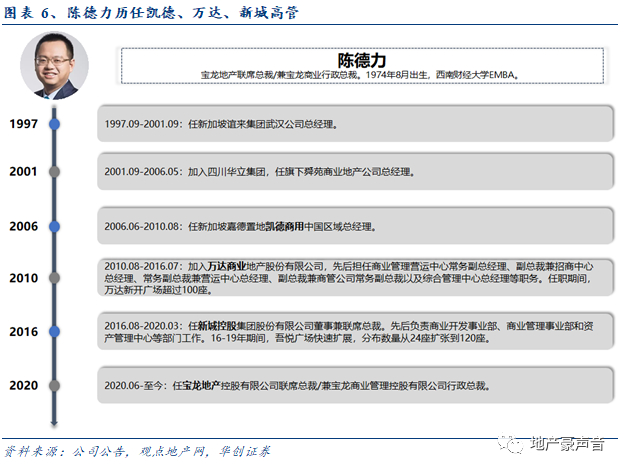Click the entry 2016.08-2020.03 新城控股

[355, 331]
